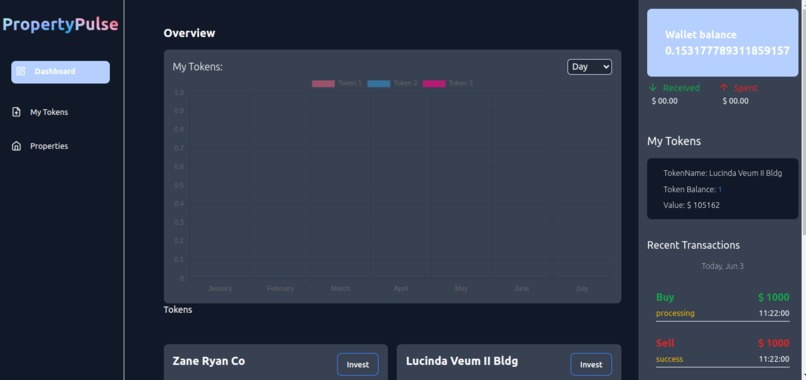
Task: Click the Properties house icon
Action: click(16, 146)
